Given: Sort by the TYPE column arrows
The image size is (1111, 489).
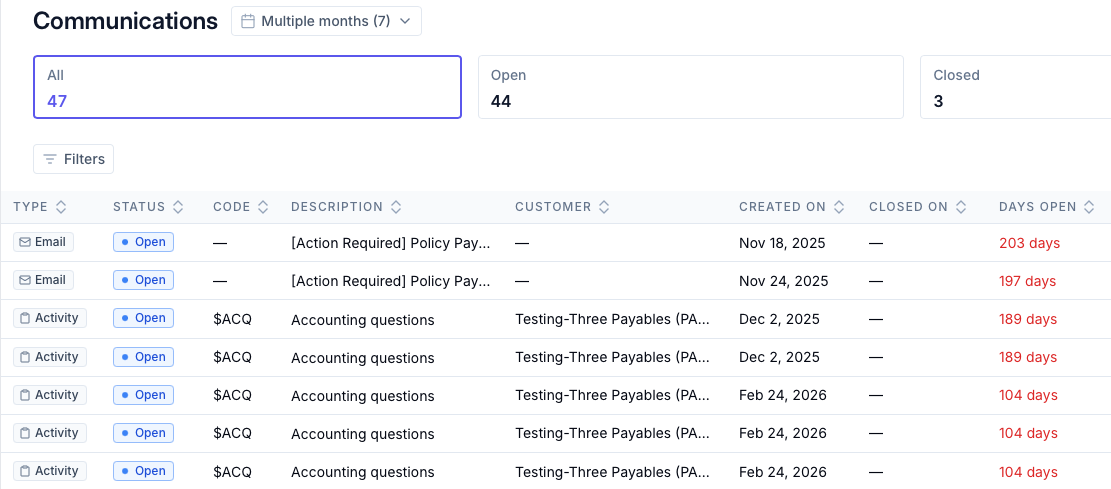Looking at the screenshot, I should 61,207.
